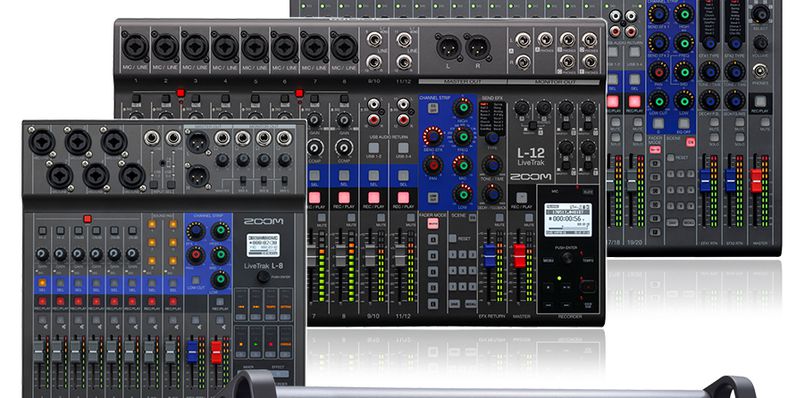Click the LOW CUT button on the L-8
The image size is (804, 398).
(x=196, y=281)
